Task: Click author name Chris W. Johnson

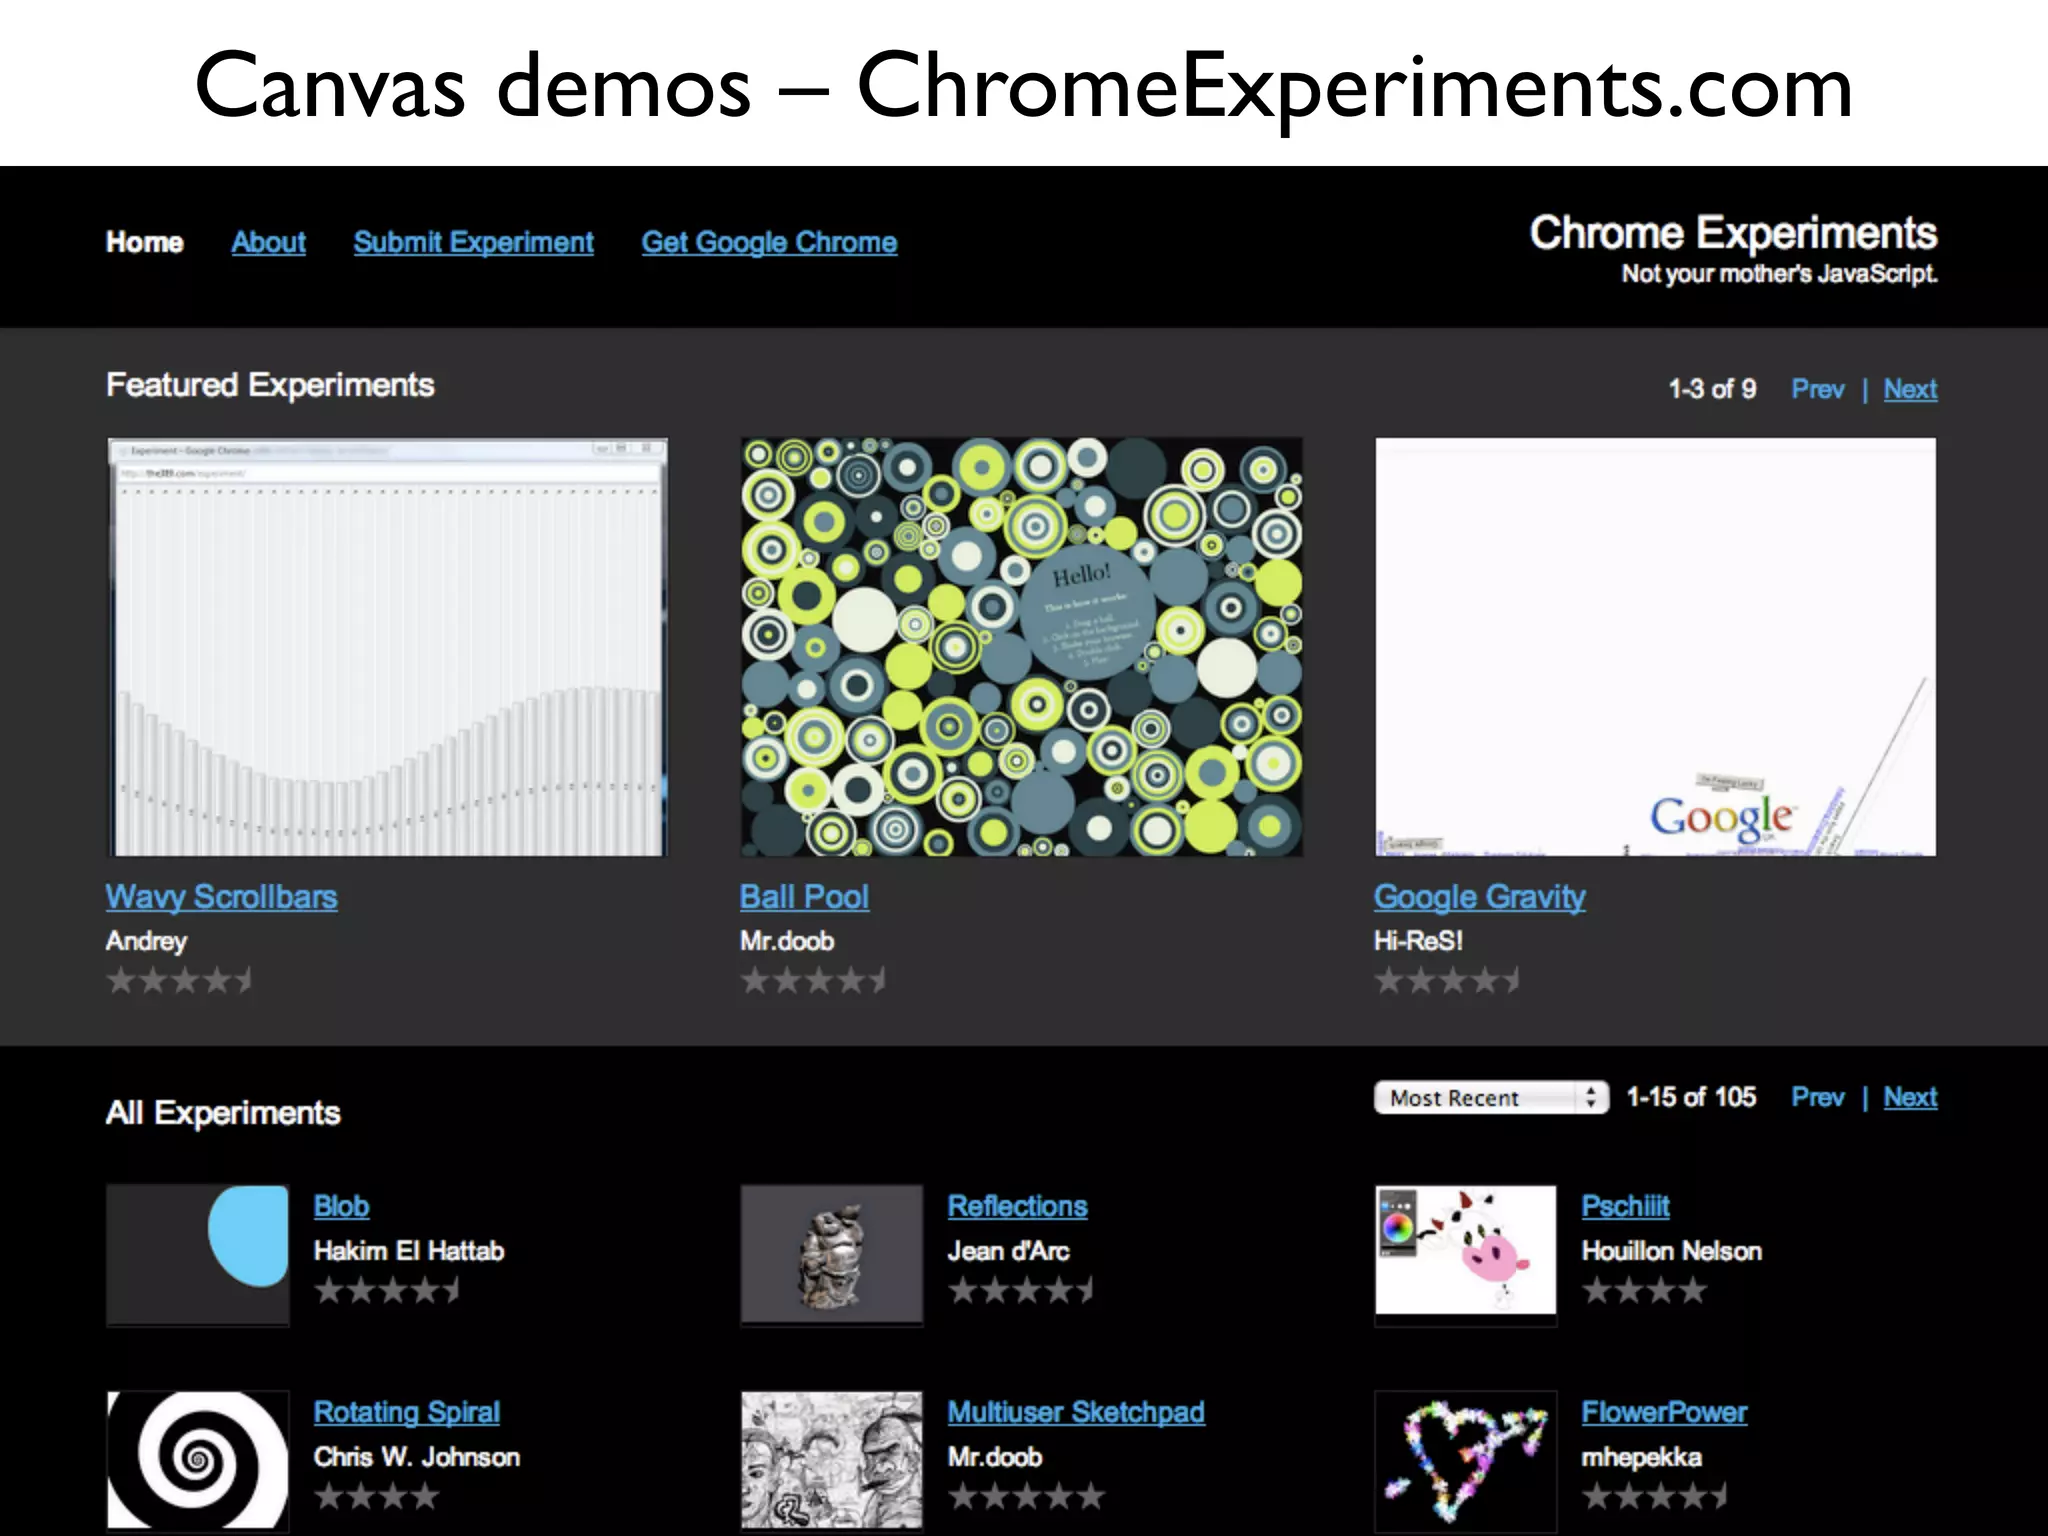Action: [x=417, y=1457]
